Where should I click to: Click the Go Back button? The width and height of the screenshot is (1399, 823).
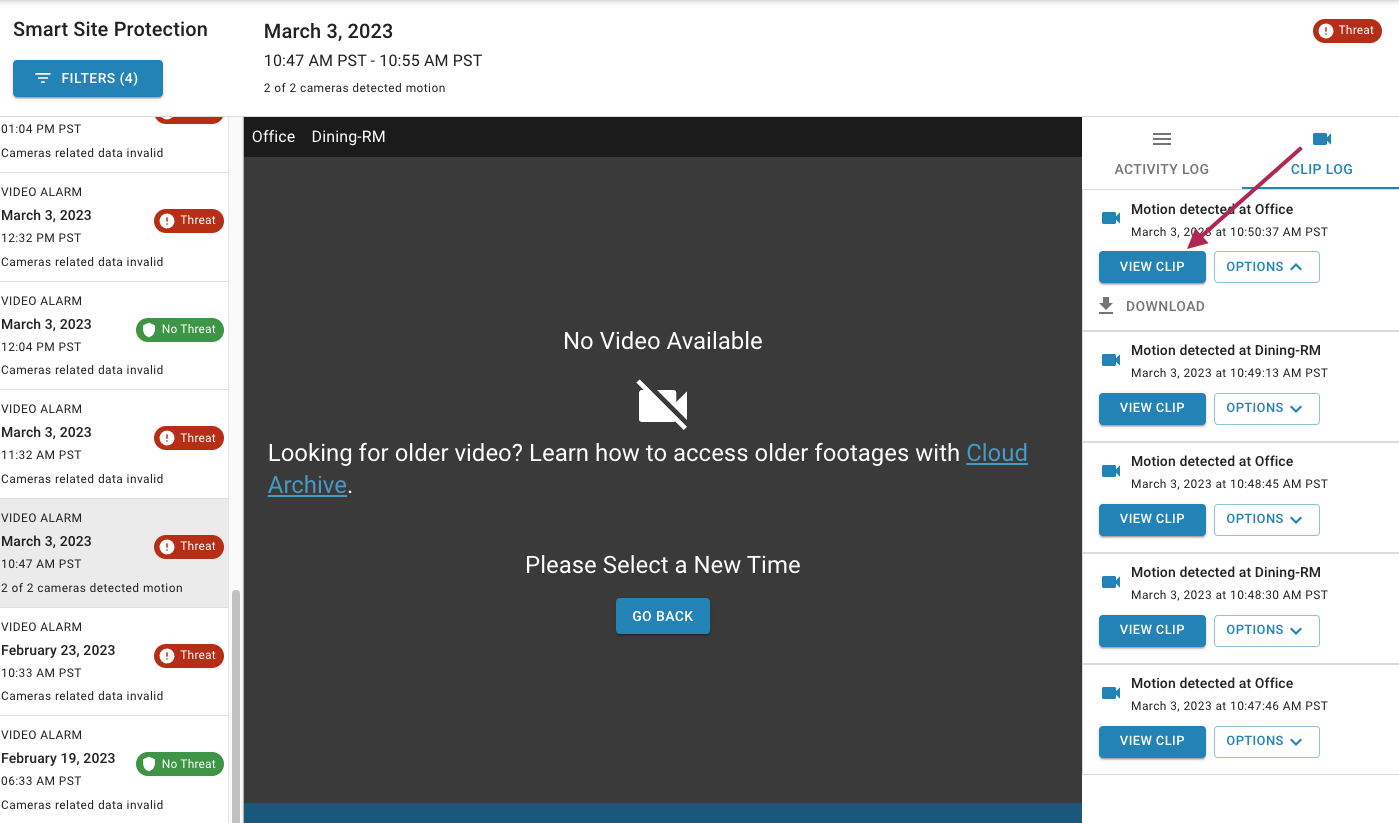[x=663, y=616]
